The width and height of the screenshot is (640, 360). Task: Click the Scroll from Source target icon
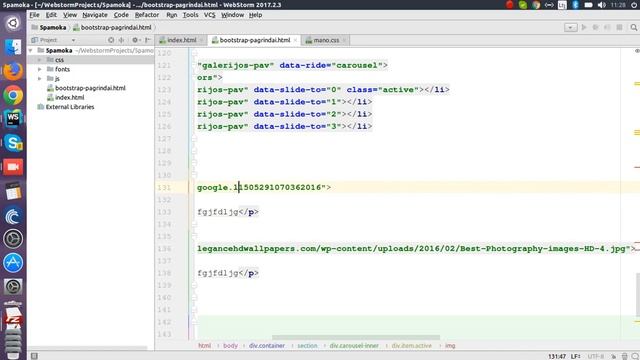point(111,40)
